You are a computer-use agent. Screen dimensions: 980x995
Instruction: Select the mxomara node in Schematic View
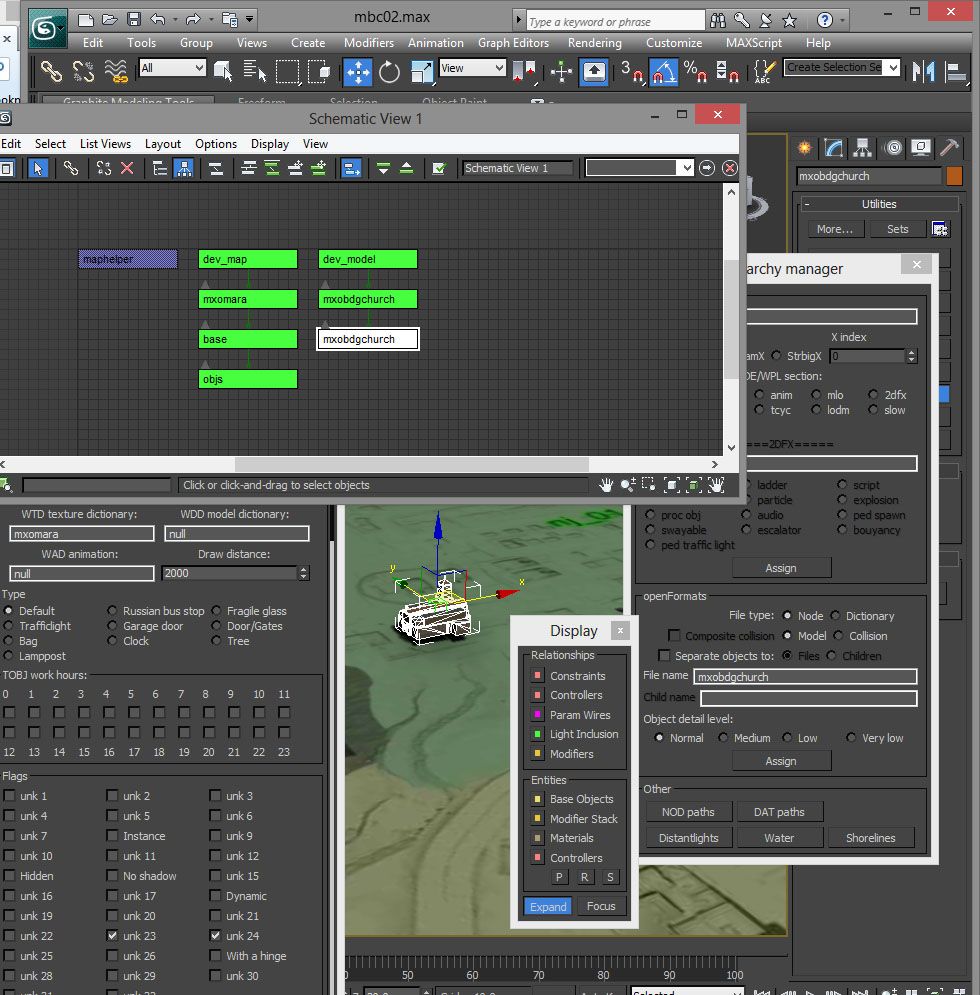(248, 299)
